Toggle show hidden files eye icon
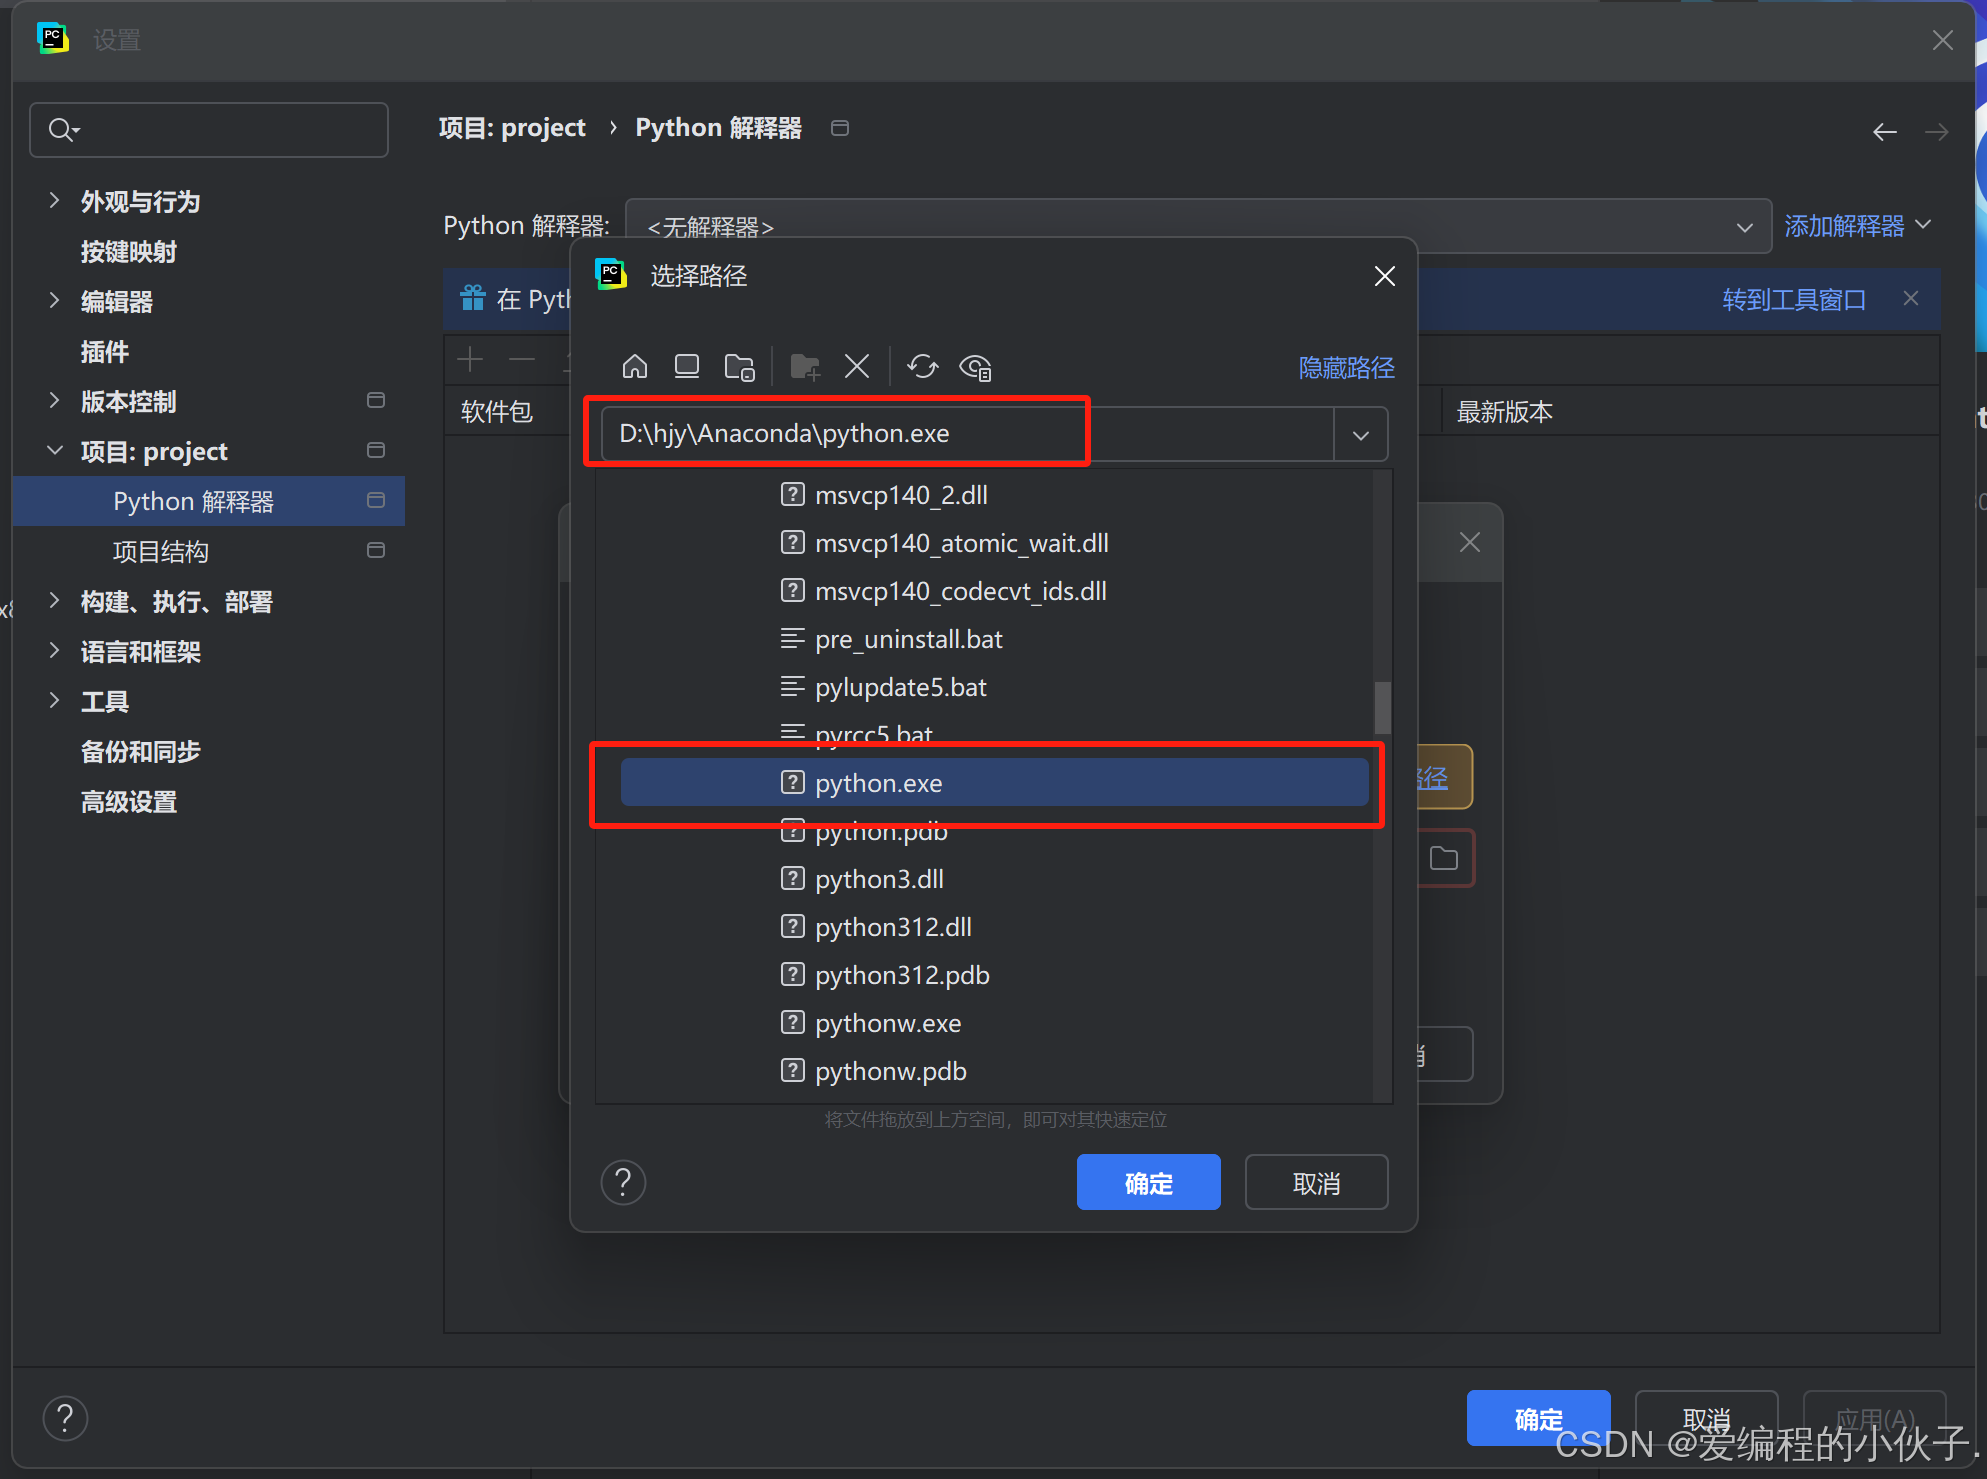Viewport: 1987px width, 1479px height. (975, 367)
